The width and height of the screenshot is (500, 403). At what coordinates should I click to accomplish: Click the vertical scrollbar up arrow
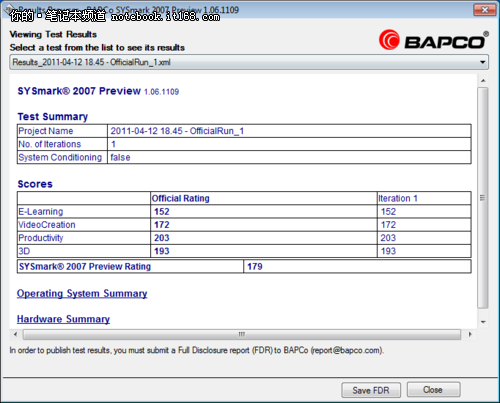(x=483, y=81)
